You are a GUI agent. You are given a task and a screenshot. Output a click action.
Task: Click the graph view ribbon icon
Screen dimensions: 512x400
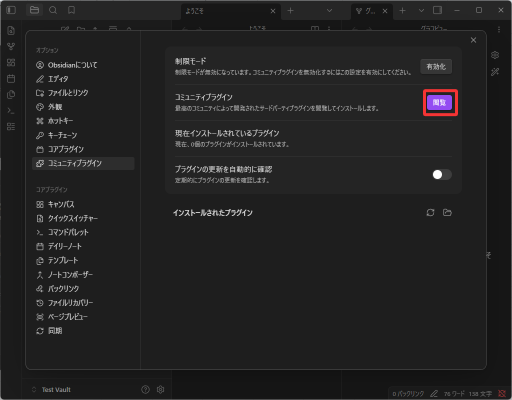point(11,47)
